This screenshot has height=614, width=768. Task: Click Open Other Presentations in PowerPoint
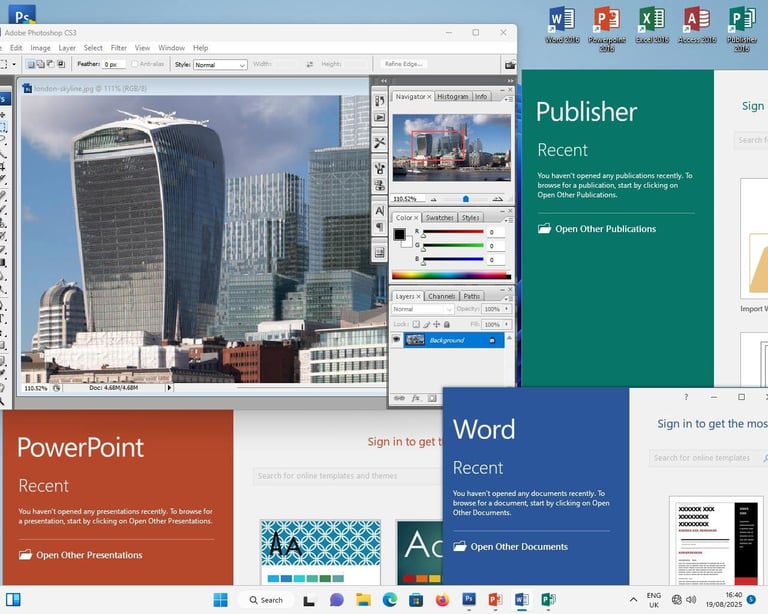81,555
